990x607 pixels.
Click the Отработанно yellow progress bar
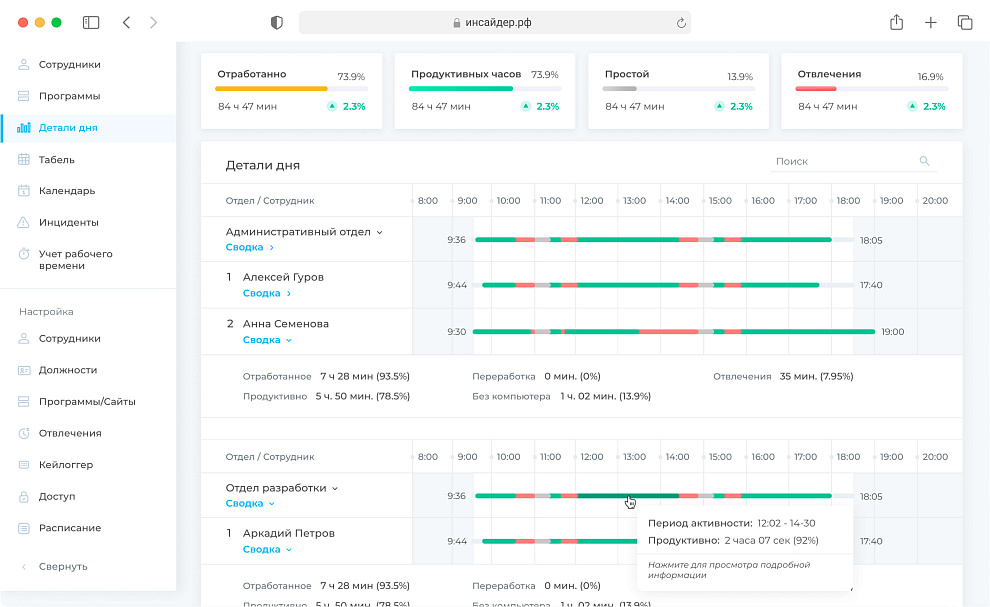point(272,89)
